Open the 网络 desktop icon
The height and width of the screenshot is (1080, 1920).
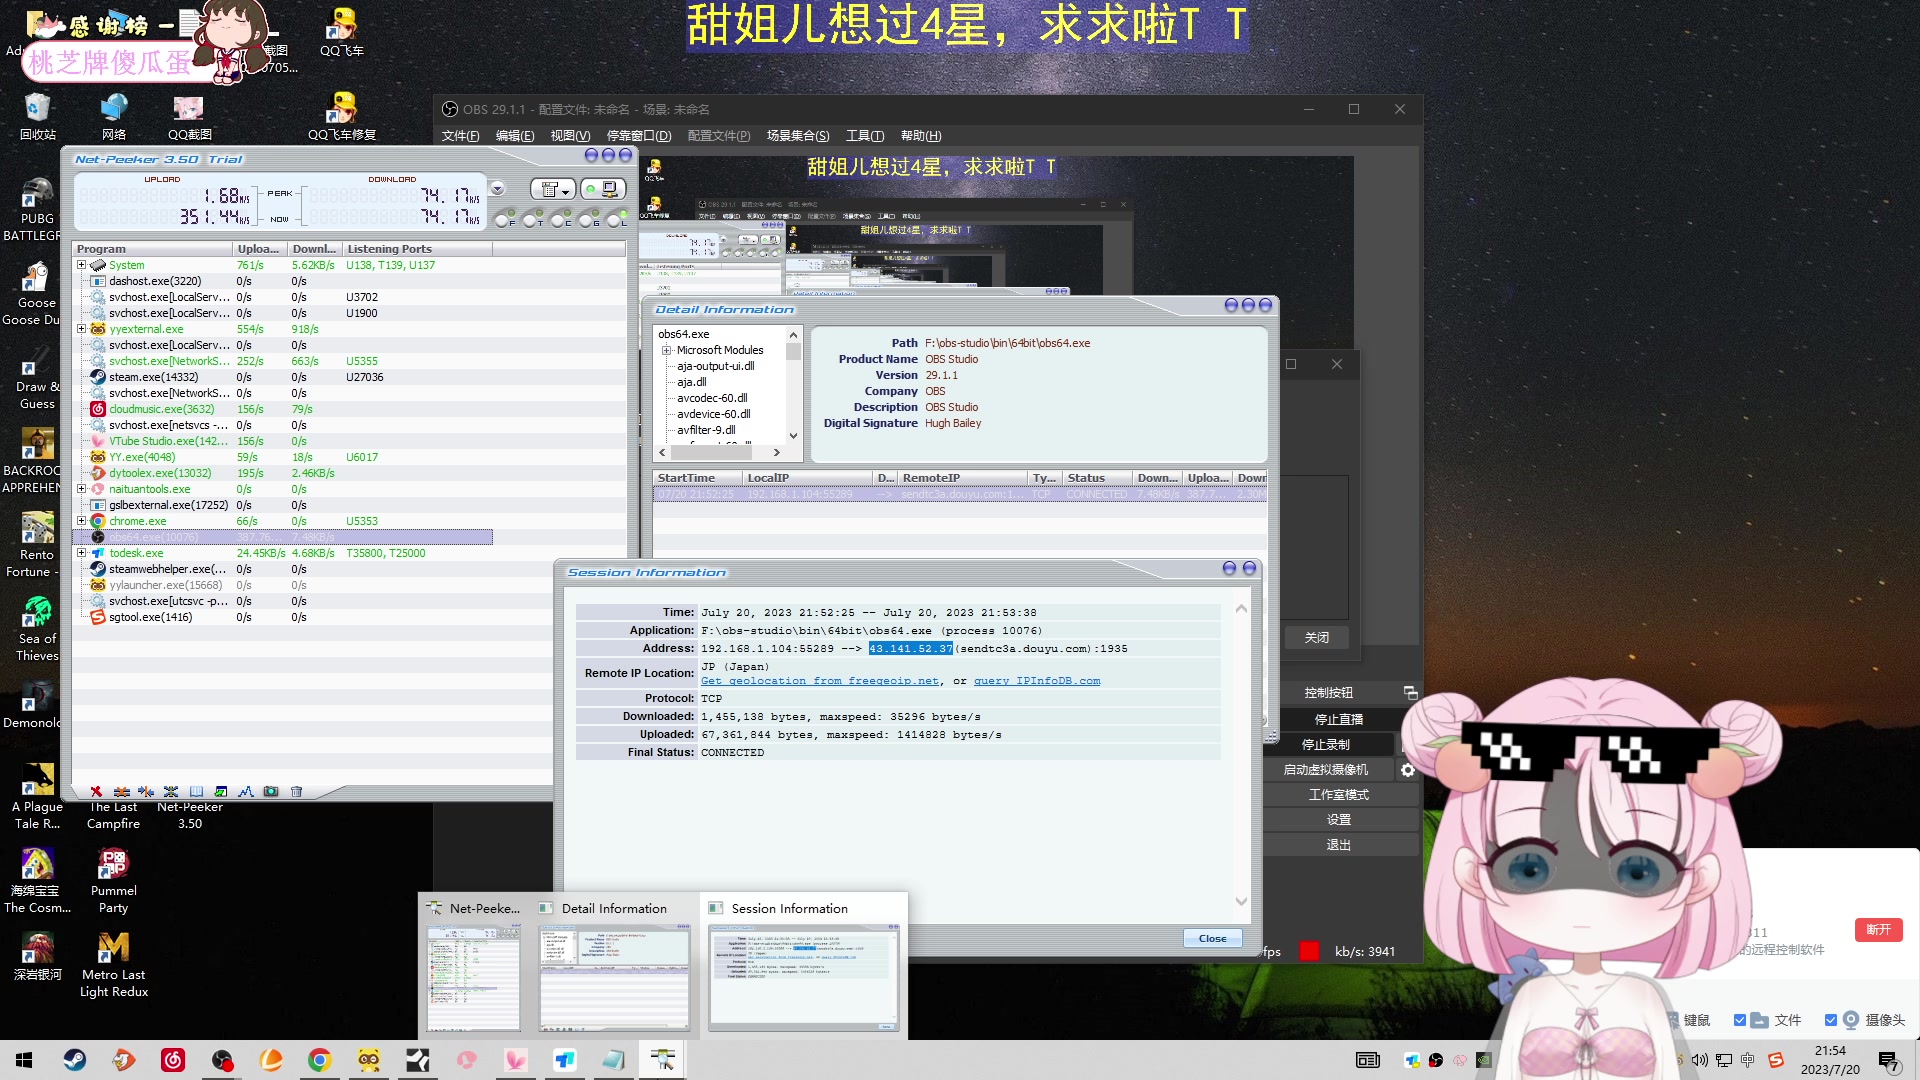tap(113, 116)
